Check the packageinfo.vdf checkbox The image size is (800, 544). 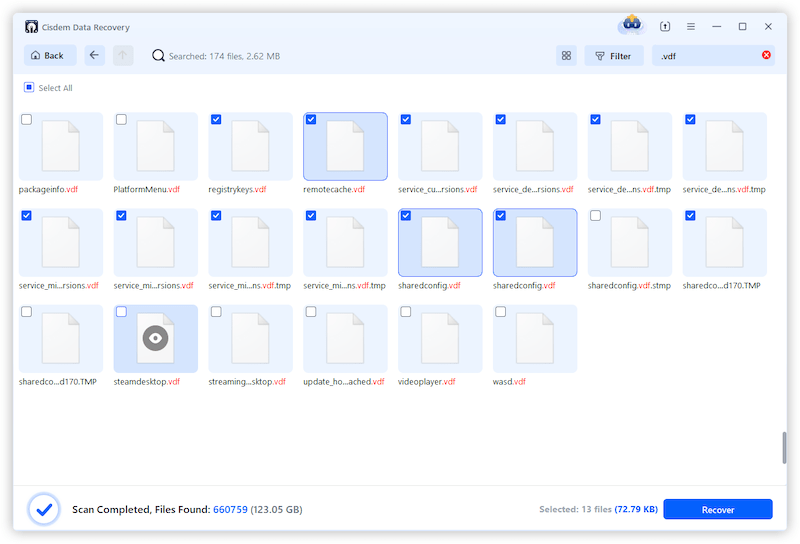point(27,119)
